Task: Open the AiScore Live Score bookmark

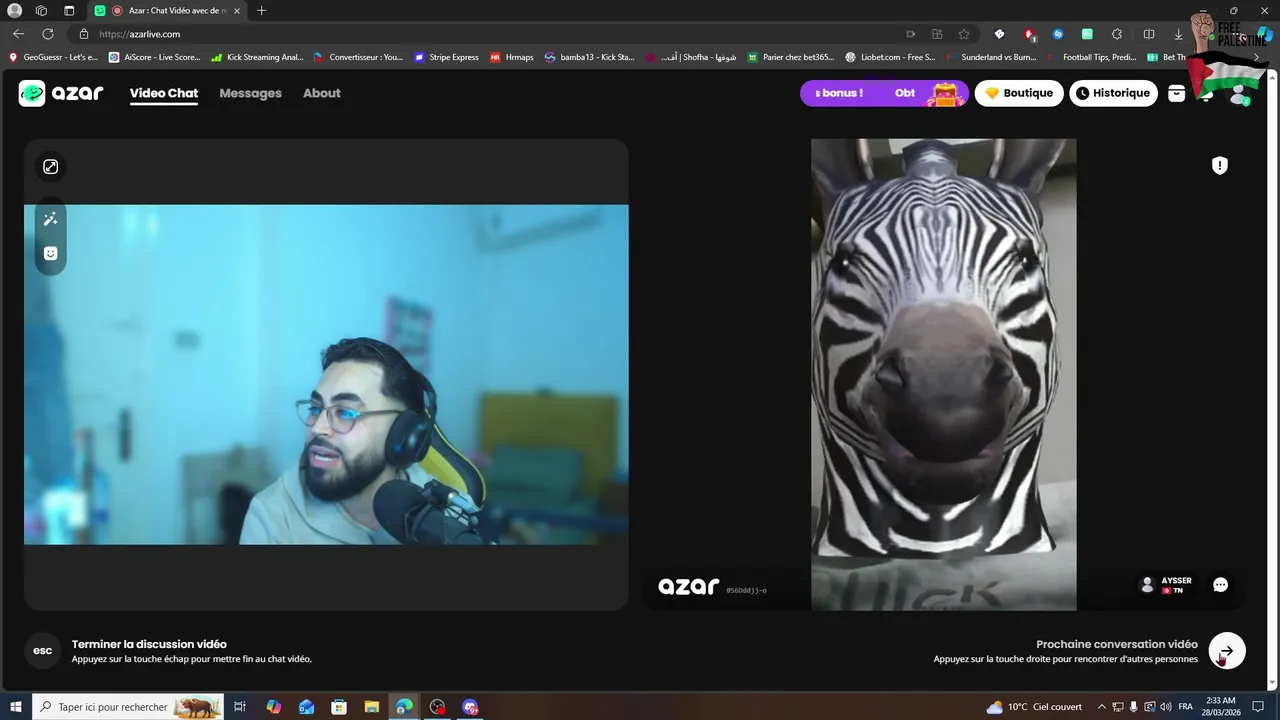Action: coord(155,57)
